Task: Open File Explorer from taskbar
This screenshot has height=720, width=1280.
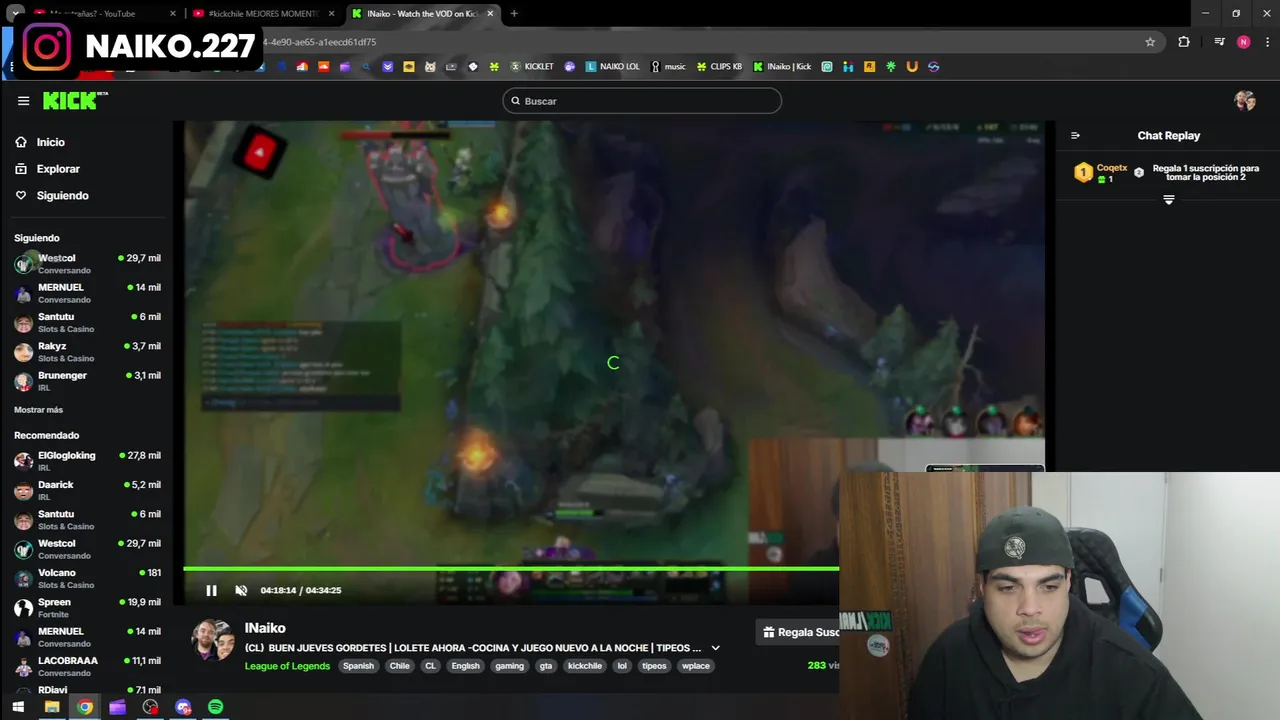Action: (52, 707)
